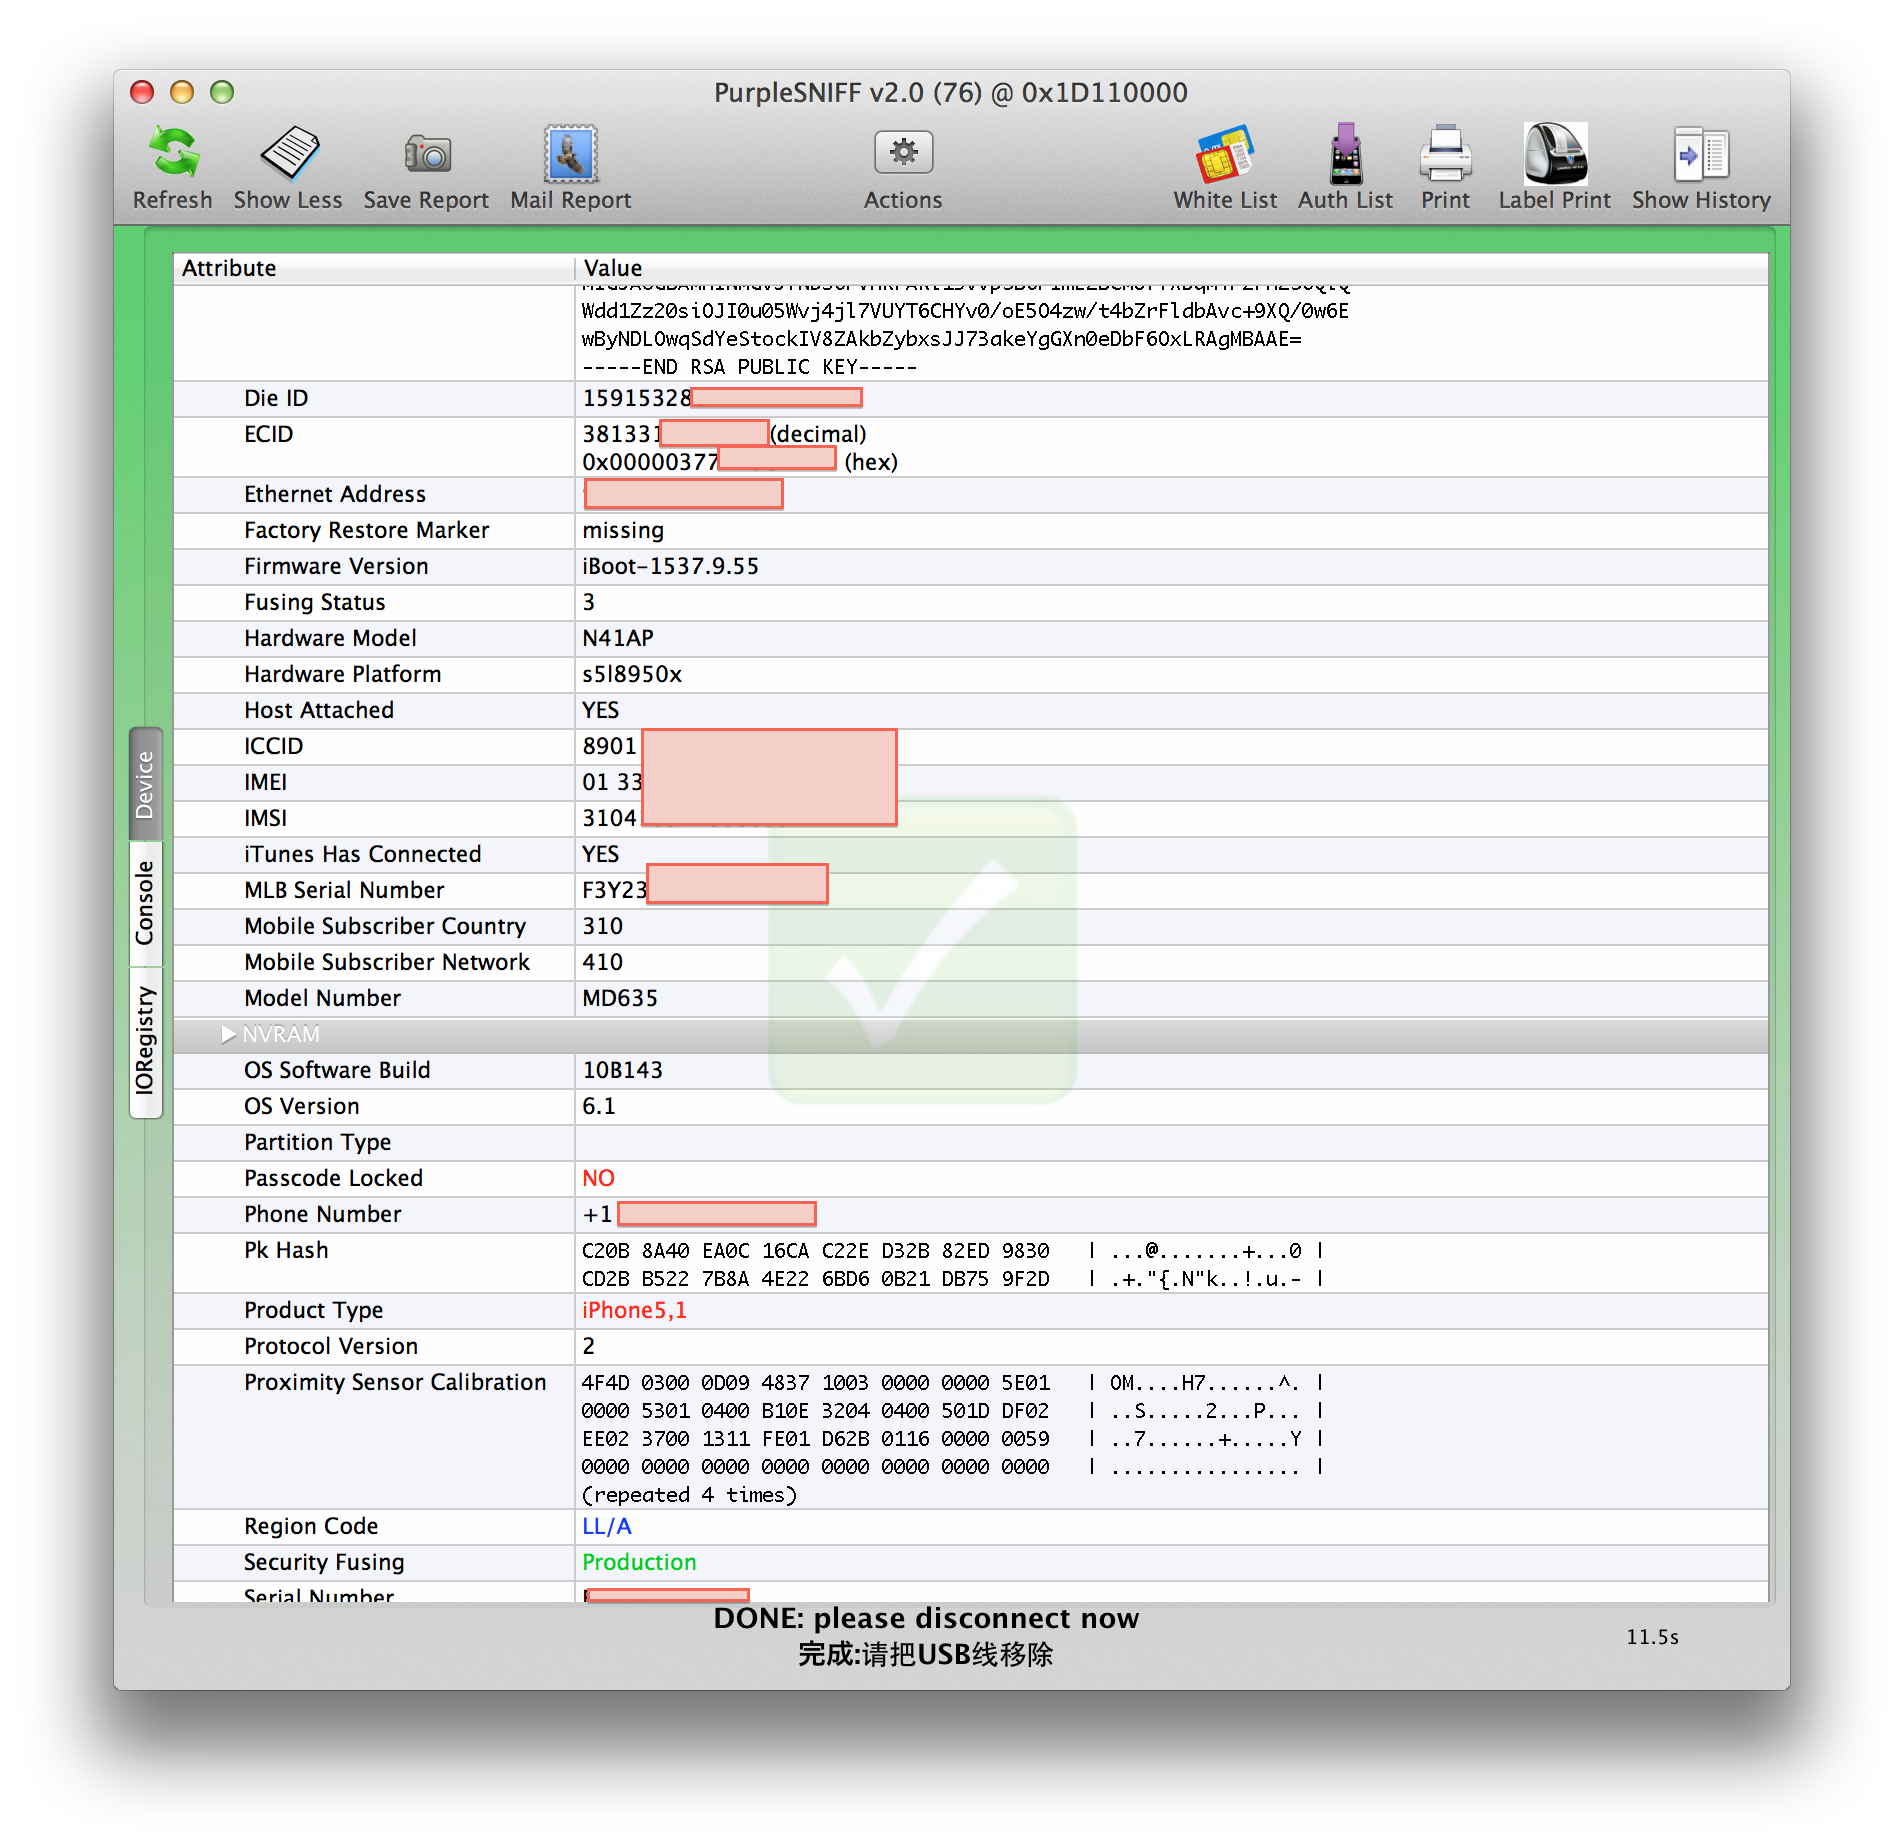Open the Auth List icon
This screenshot has width=1904, height=1848.
coord(1345,154)
